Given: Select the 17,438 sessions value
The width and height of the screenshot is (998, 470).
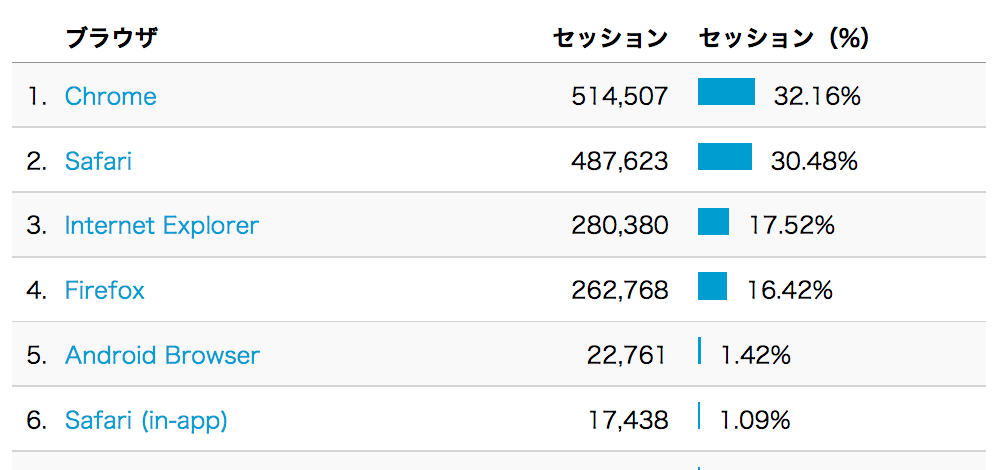Looking at the screenshot, I should click(628, 420).
